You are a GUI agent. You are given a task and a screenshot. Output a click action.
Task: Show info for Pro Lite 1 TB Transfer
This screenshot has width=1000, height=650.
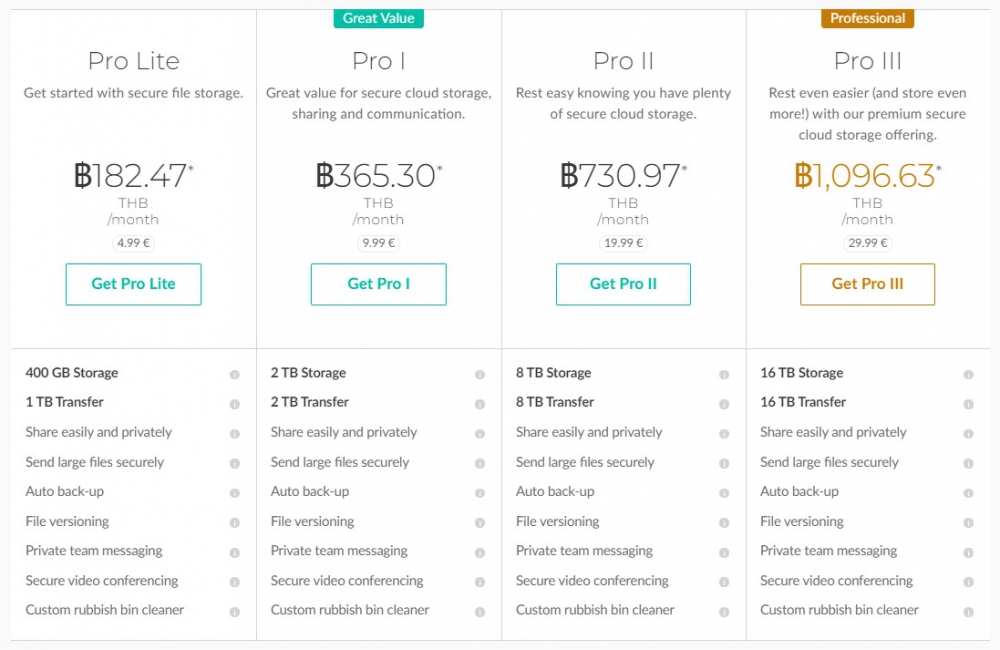[x=235, y=404]
